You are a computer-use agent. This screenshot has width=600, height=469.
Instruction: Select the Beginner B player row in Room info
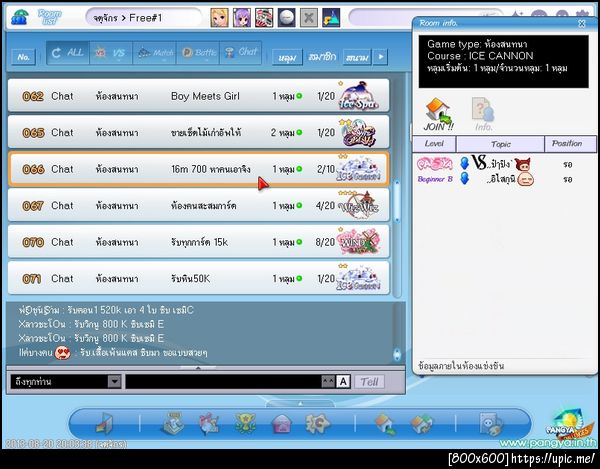(x=504, y=179)
